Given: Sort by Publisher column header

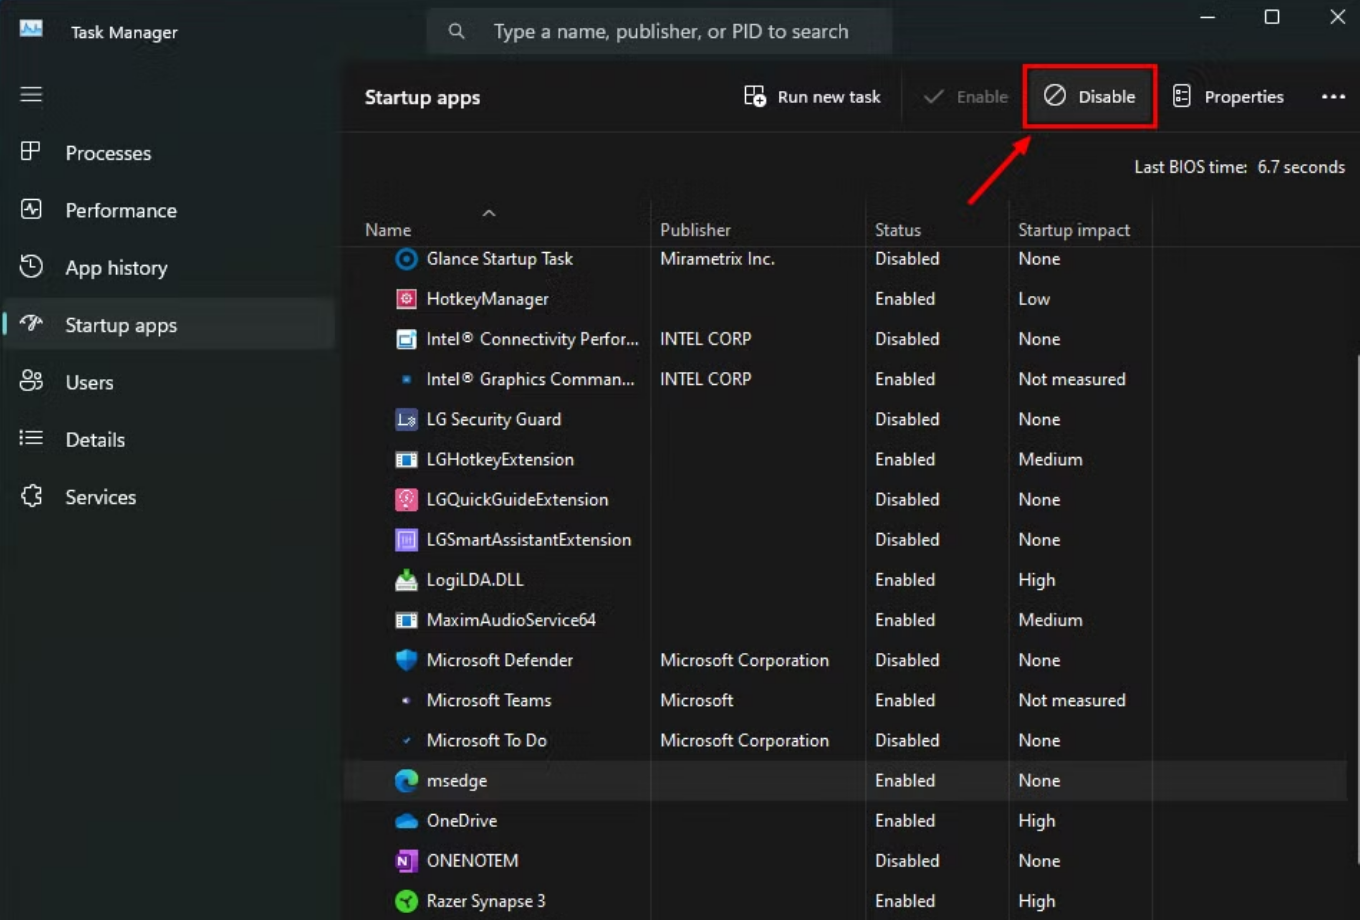Looking at the screenshot, I should point(695,230).
